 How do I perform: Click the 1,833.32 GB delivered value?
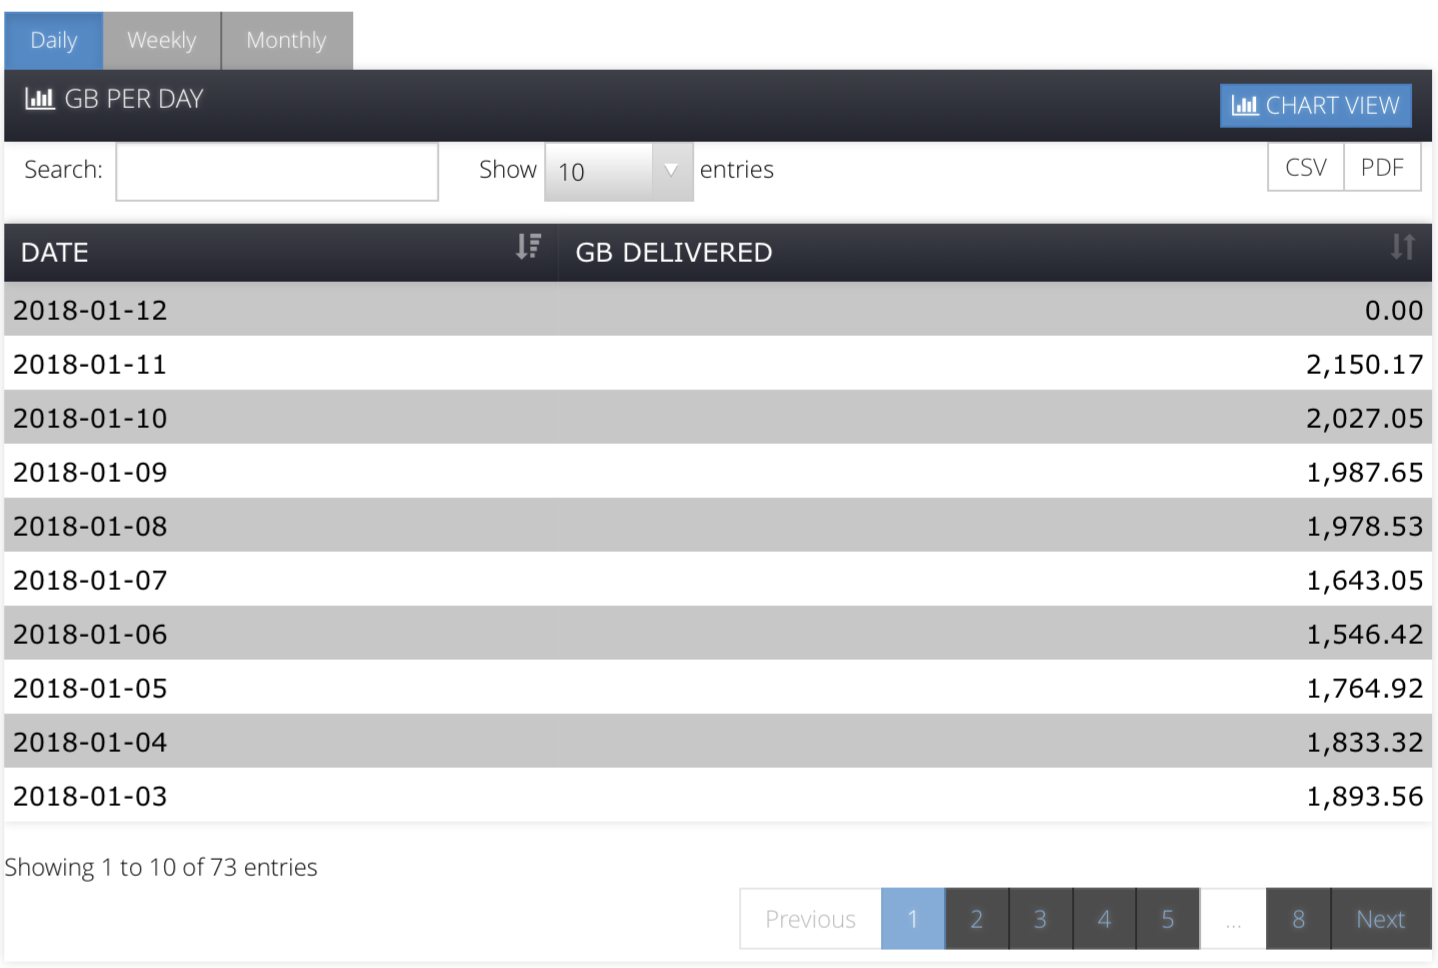point(1364,742)
